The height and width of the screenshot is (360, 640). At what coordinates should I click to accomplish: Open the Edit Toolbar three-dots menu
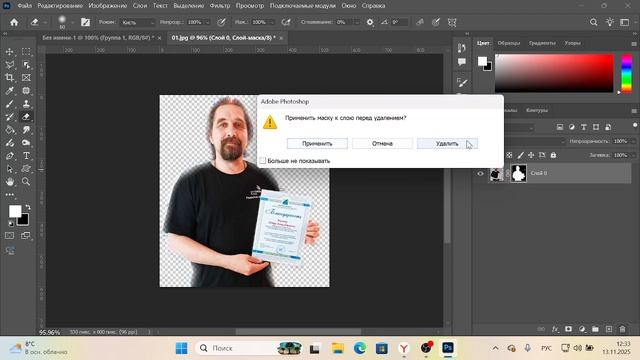pyautogui.click(x=9, y=195)
